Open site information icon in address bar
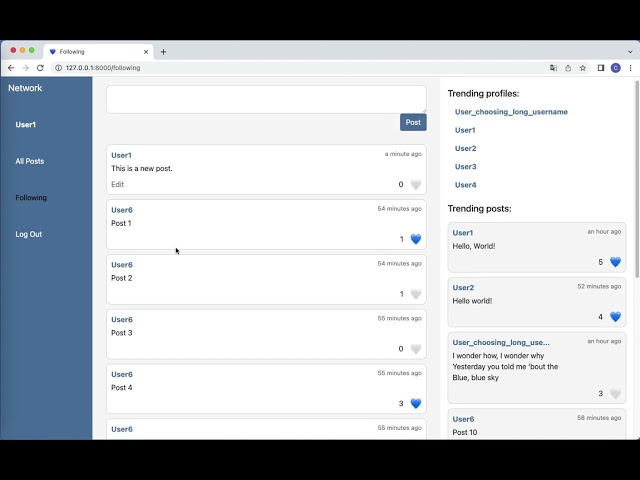Viewport: 640px width, 480px height. (x=58, y=68)
